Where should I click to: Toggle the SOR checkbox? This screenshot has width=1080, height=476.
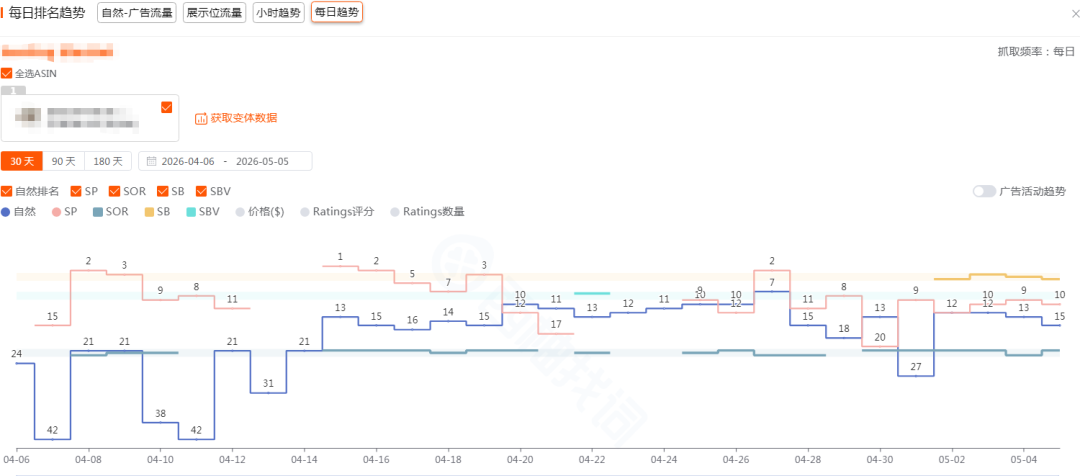[114, 191]
